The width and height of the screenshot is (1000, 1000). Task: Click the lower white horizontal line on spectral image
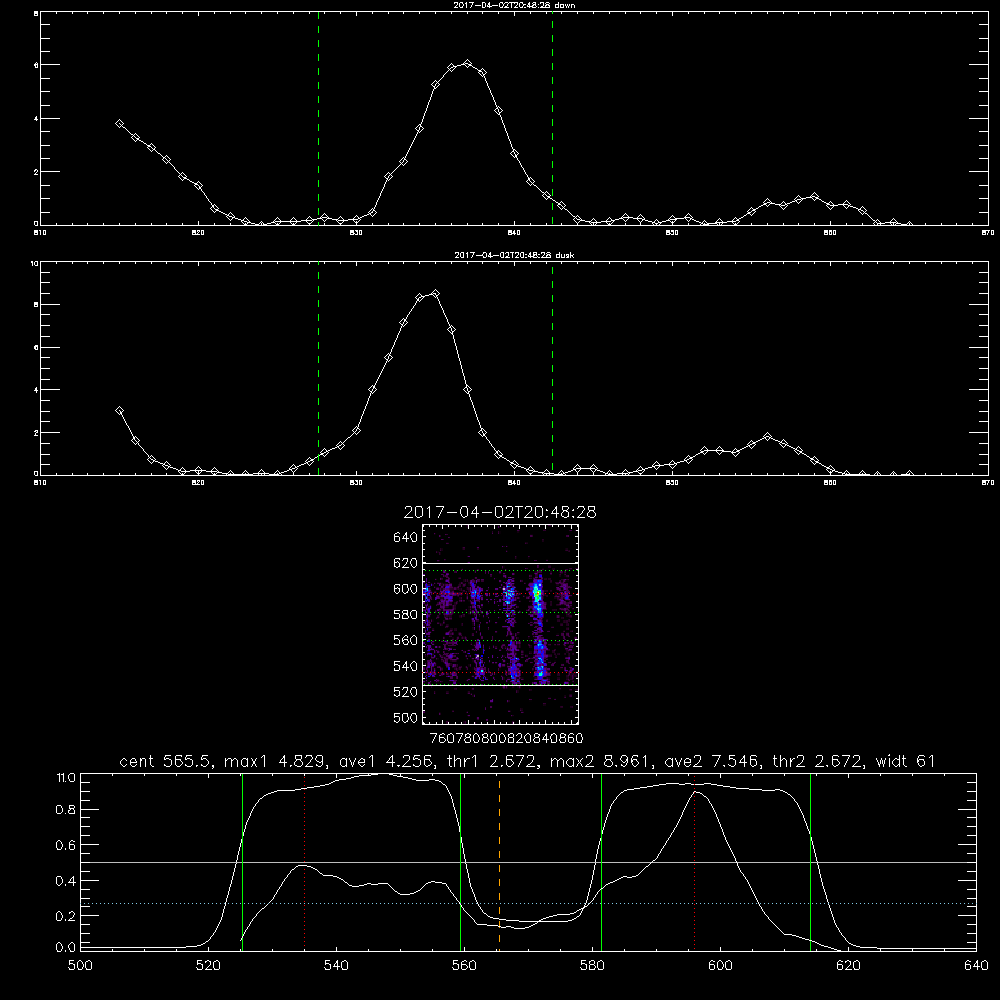tap(500, 686)
